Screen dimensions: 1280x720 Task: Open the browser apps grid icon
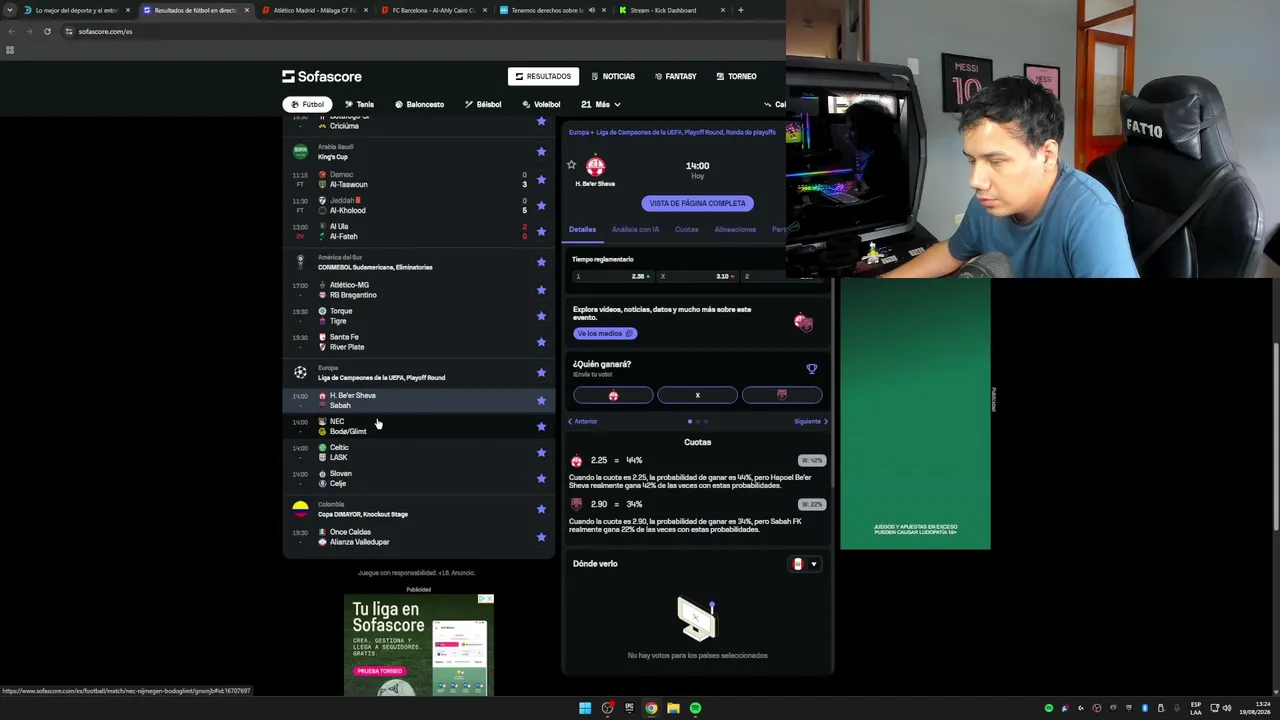click(10, 50)
